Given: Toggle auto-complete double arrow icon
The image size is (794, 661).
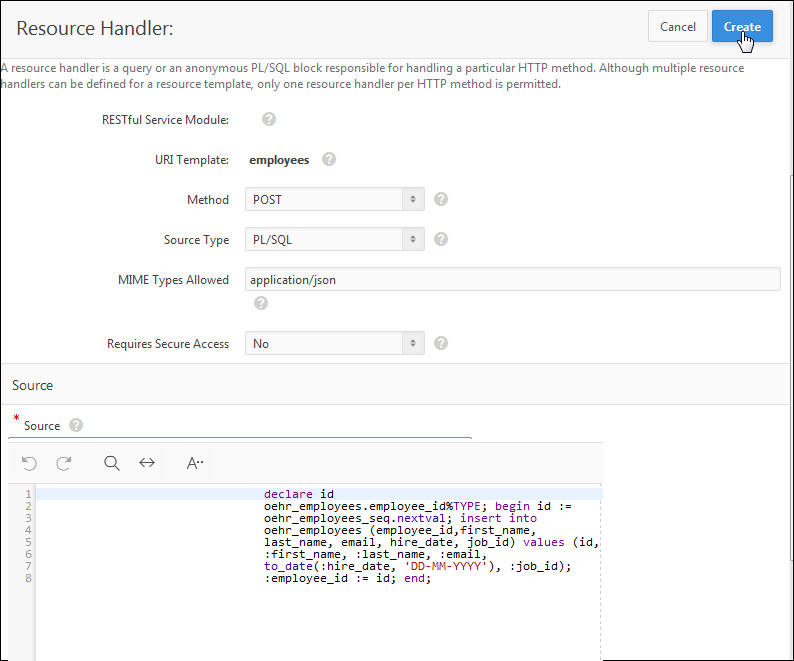Looking at the screenshot, I should pyautogui.click(x=147, y=463).
